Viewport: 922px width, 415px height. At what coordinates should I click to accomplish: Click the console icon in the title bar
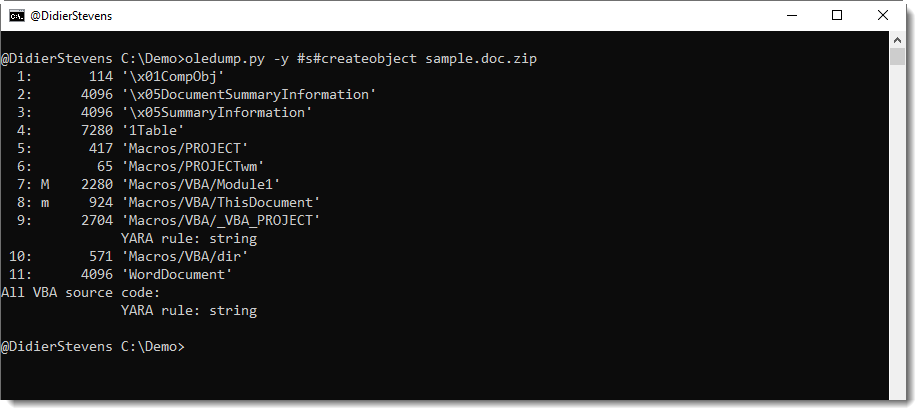pos(18,15)
